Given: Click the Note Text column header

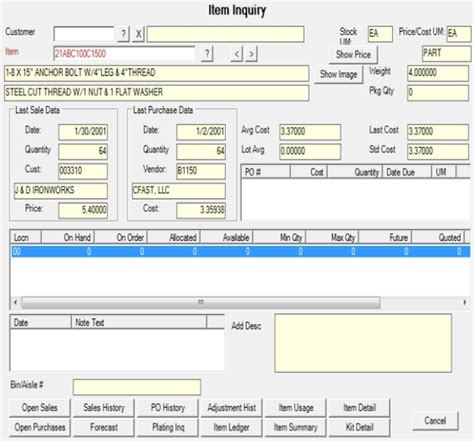Looking at the screenshot, I should [139, 322].
